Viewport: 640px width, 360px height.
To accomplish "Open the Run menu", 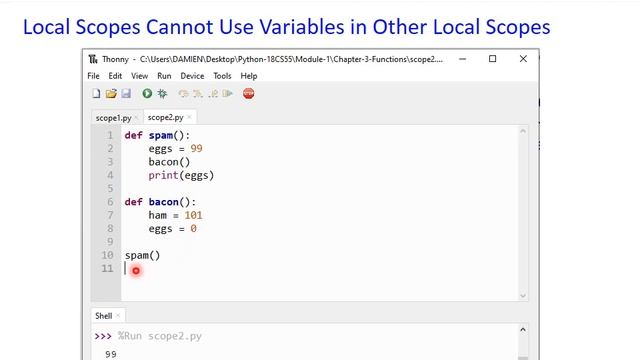I will coord(164,76).
